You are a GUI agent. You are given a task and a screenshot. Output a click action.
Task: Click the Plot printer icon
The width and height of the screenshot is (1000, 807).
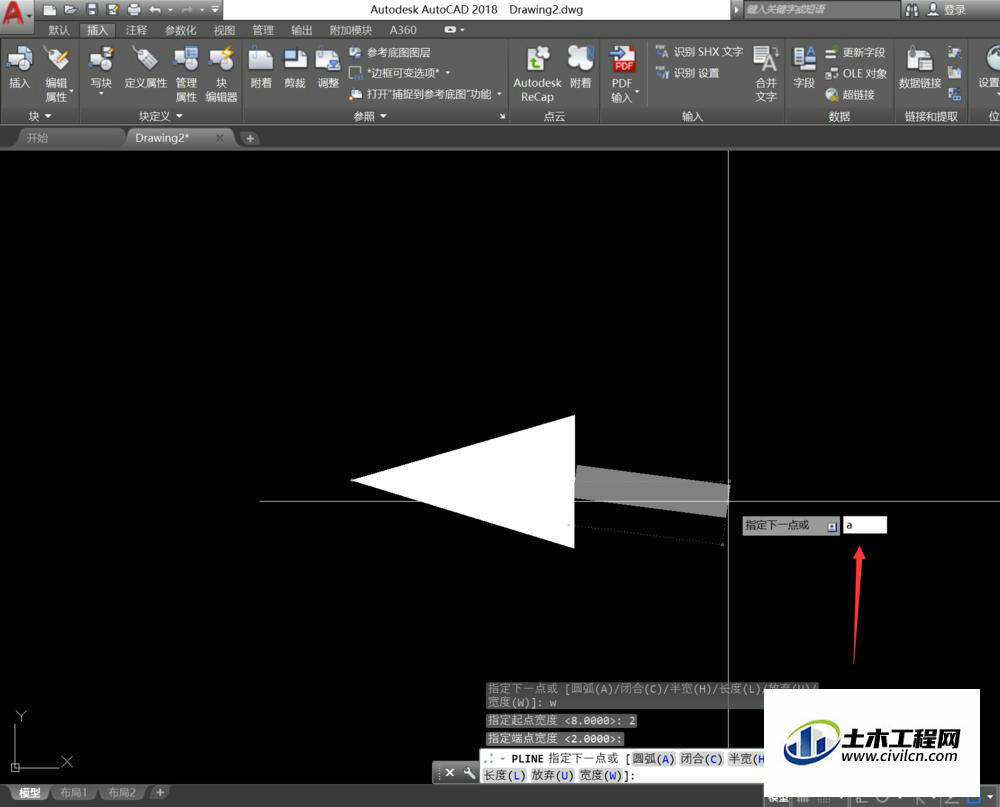coord(134,10)
